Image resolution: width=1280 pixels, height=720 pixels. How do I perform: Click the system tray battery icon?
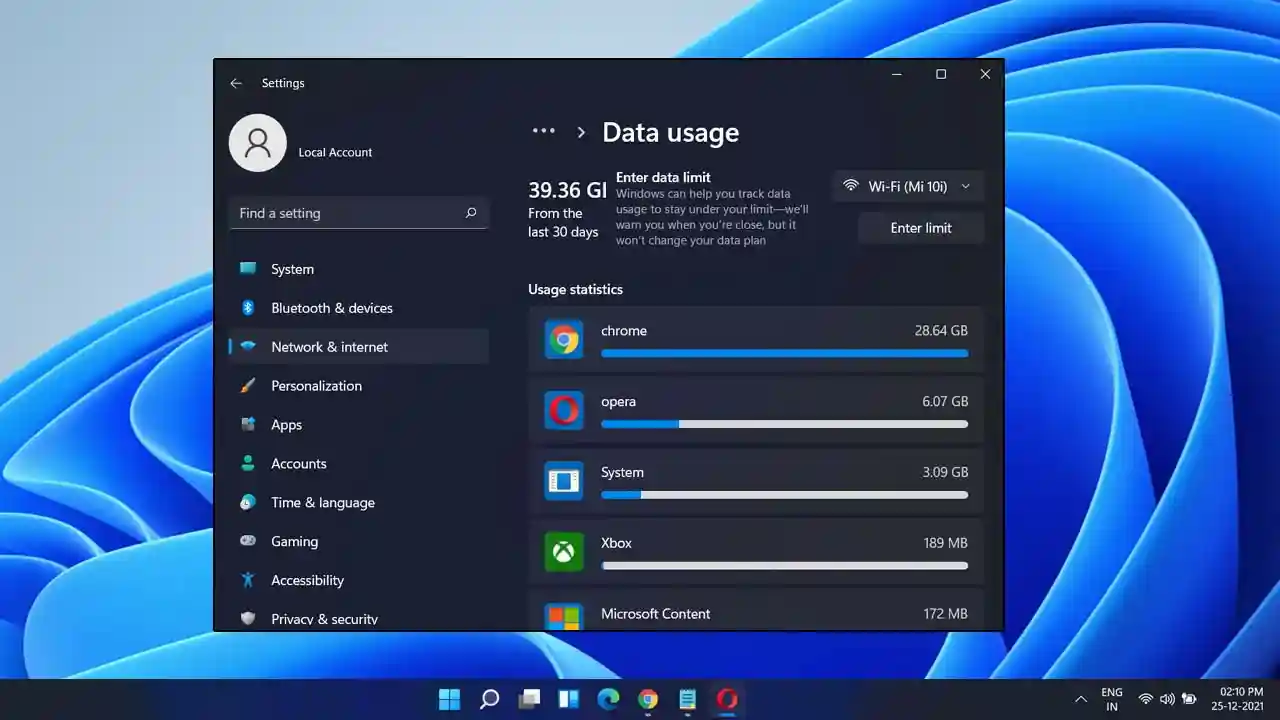click(1189, 699)
